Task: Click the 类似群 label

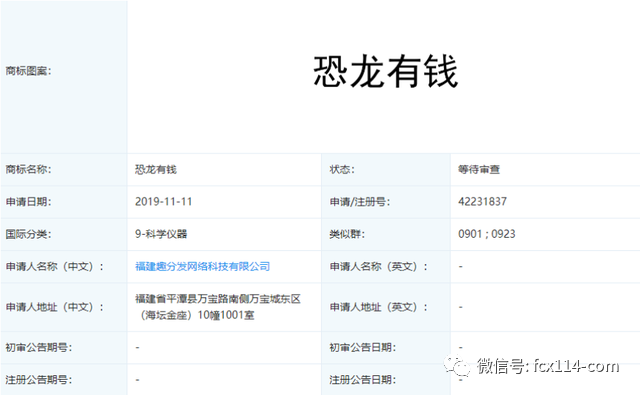Action: [x=347, y=234]
